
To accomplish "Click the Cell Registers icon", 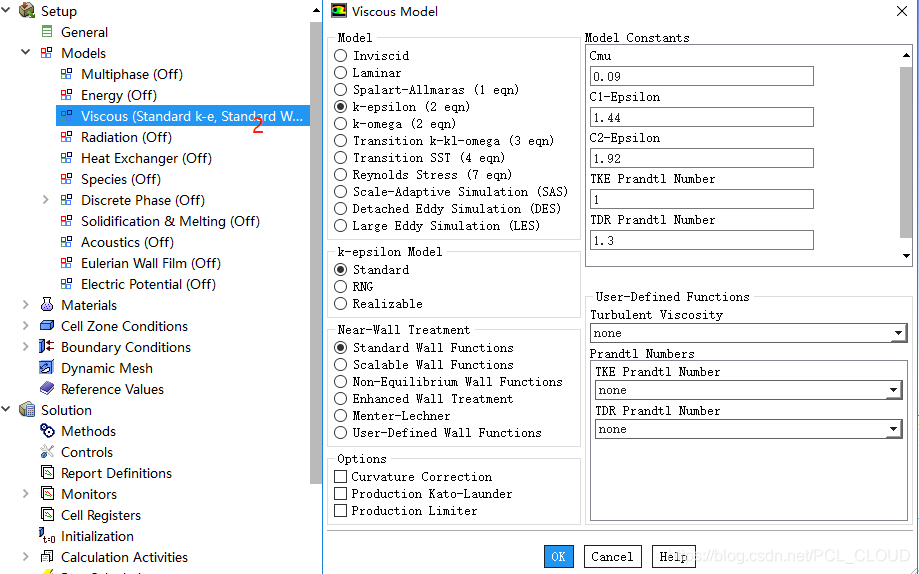I will click(x=47, y=515).
